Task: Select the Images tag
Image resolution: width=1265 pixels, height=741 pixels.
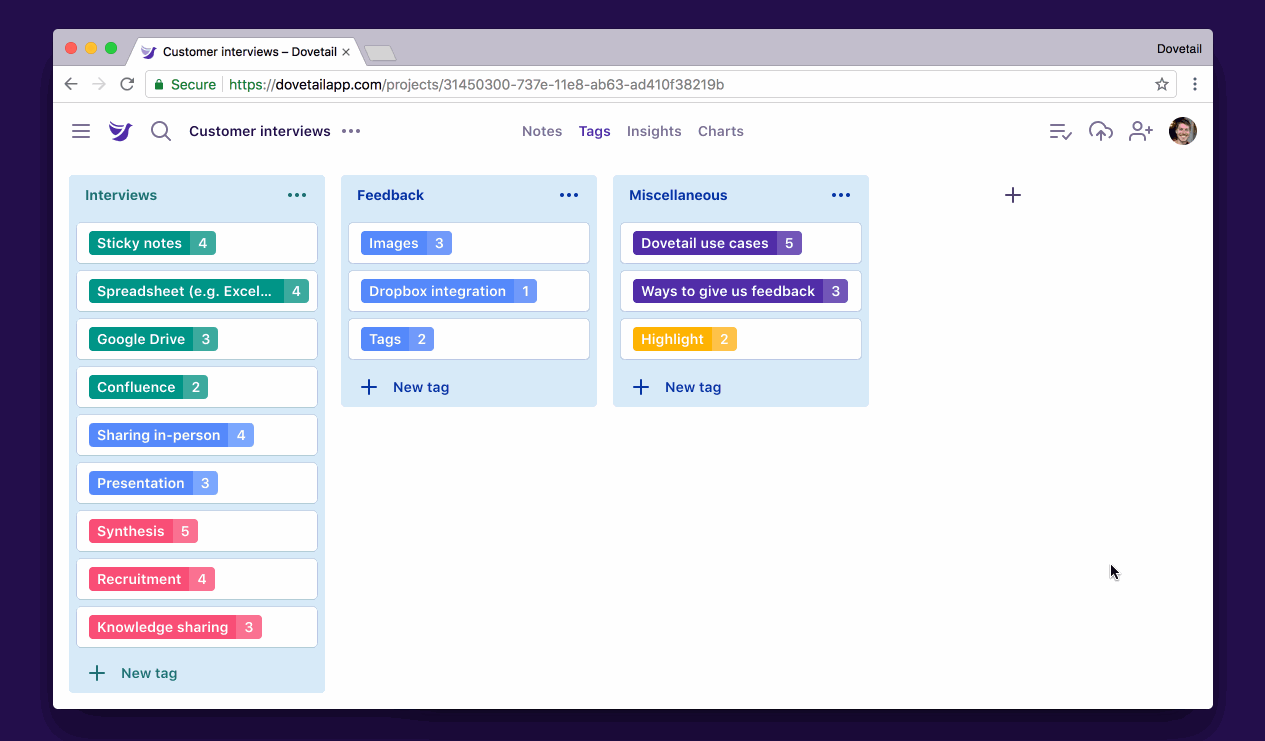Action: coord(406,243)
